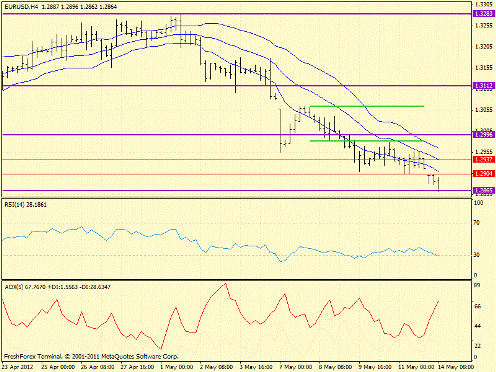
Task: Click the 1.3305 price axis label
Action: pos(484,5)
